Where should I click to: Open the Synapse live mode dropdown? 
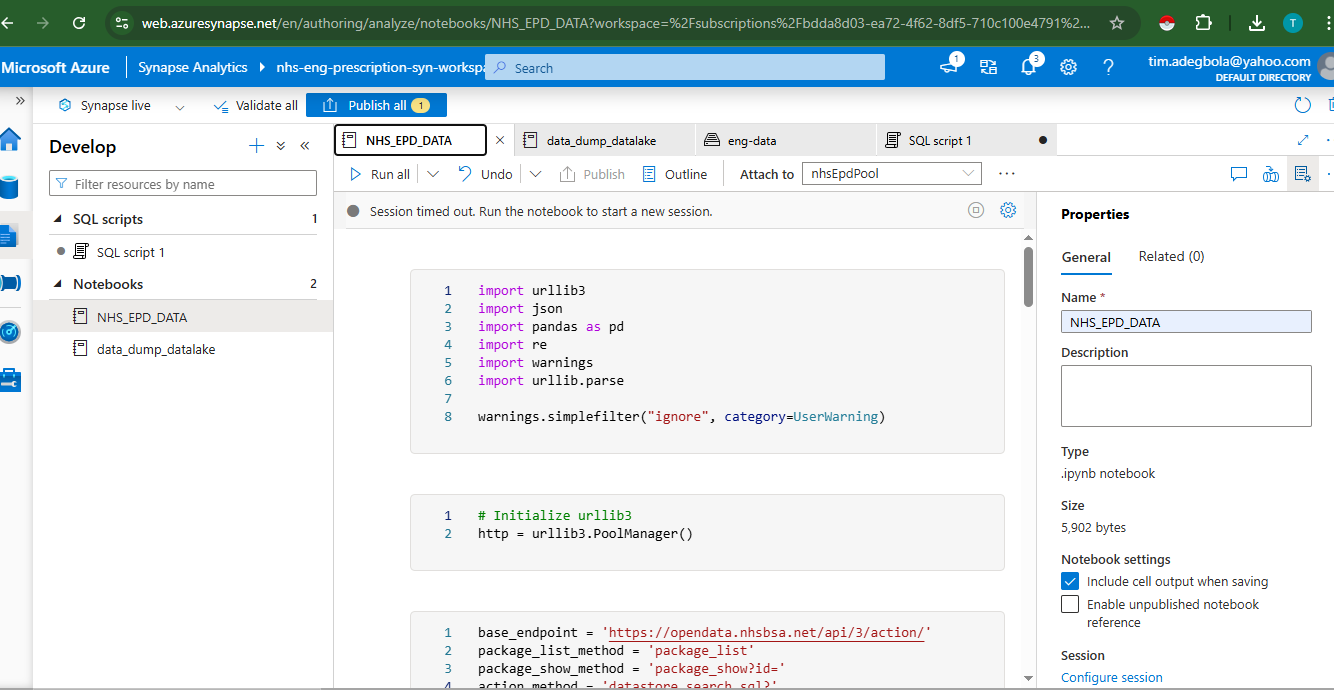tap(180, 106)
